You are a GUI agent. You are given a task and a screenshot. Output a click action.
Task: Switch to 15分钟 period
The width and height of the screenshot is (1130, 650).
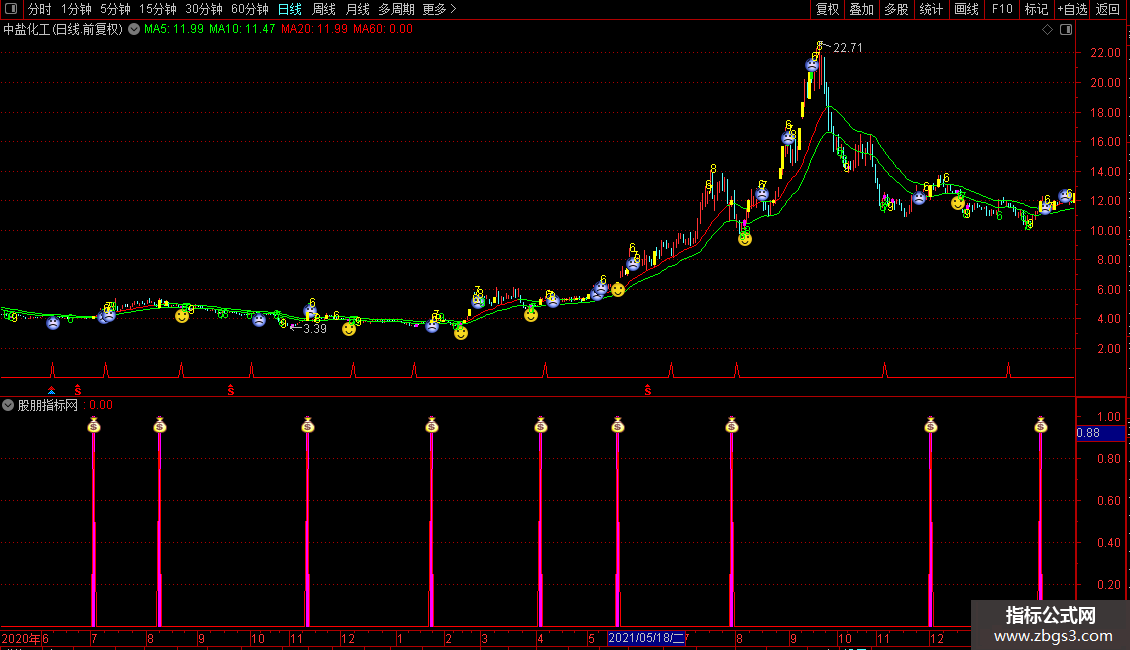(158, 9)
